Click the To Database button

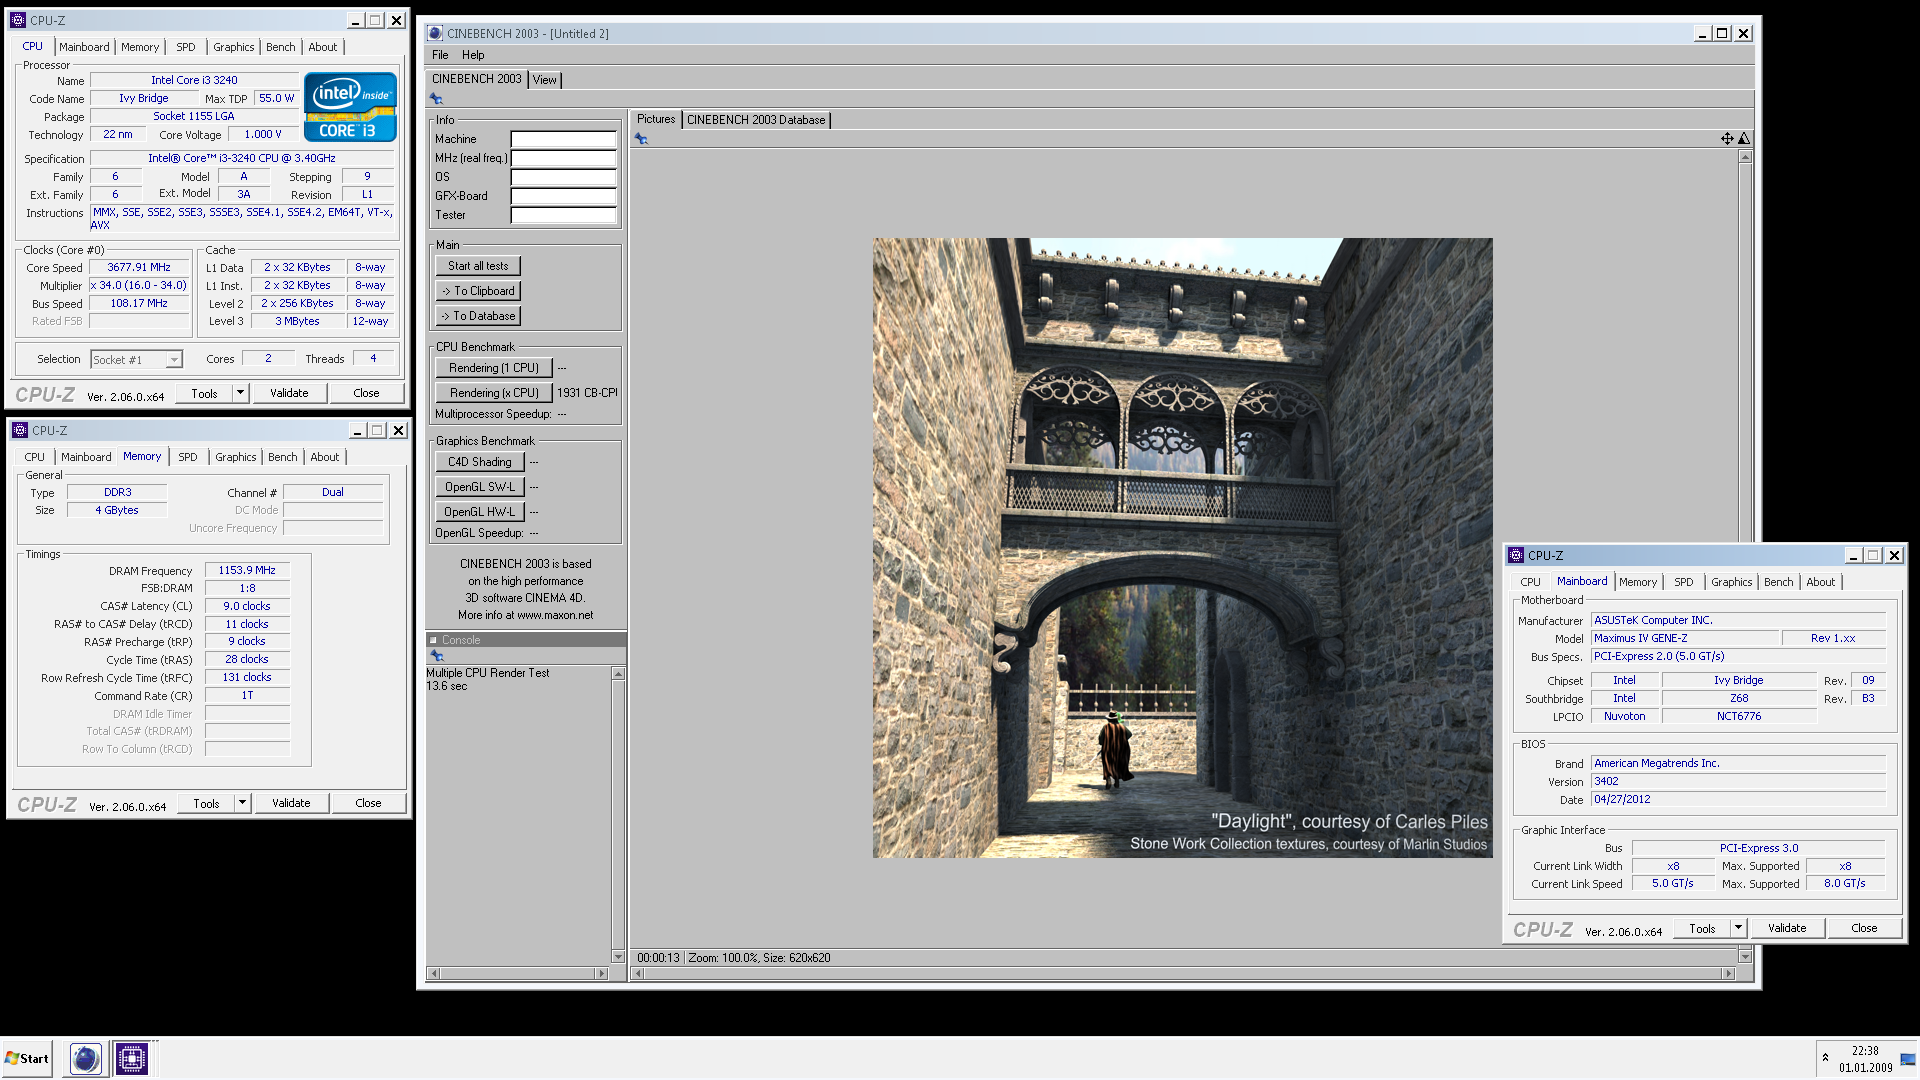point(478,316)
